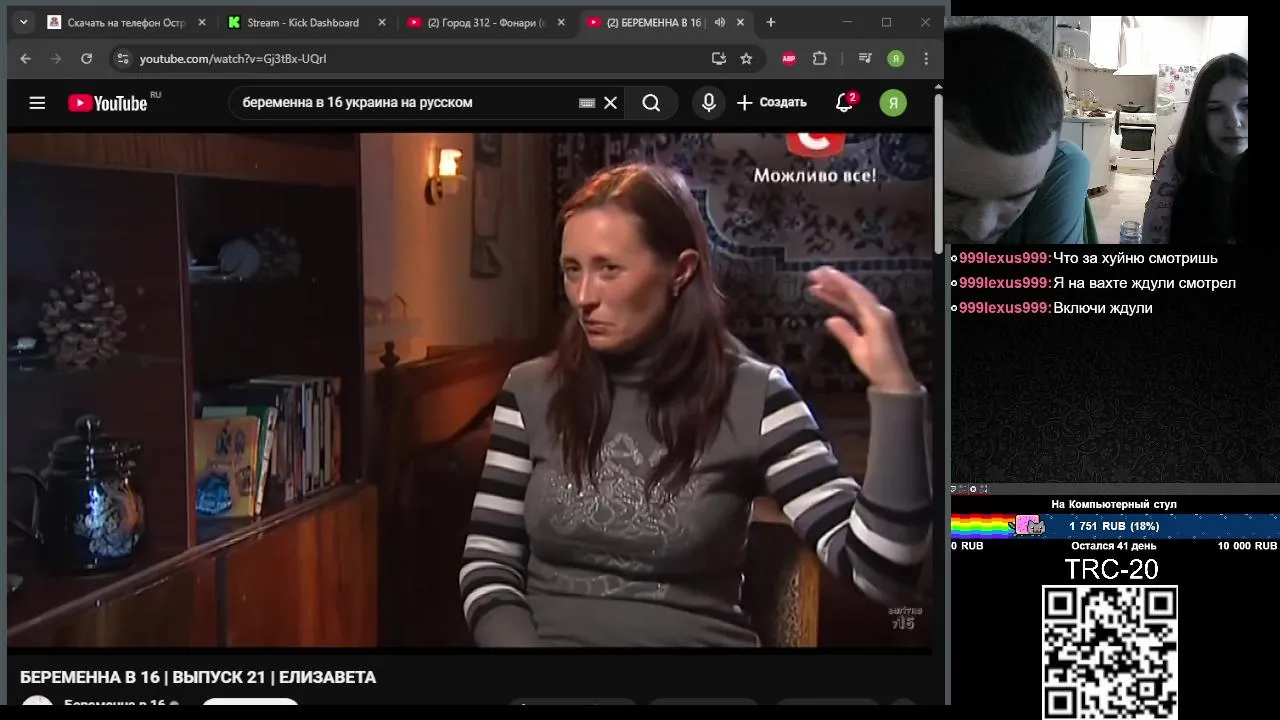Click the TRC-20 QR code
The image size is (1280, 720).
click(x=1110, y=652)
